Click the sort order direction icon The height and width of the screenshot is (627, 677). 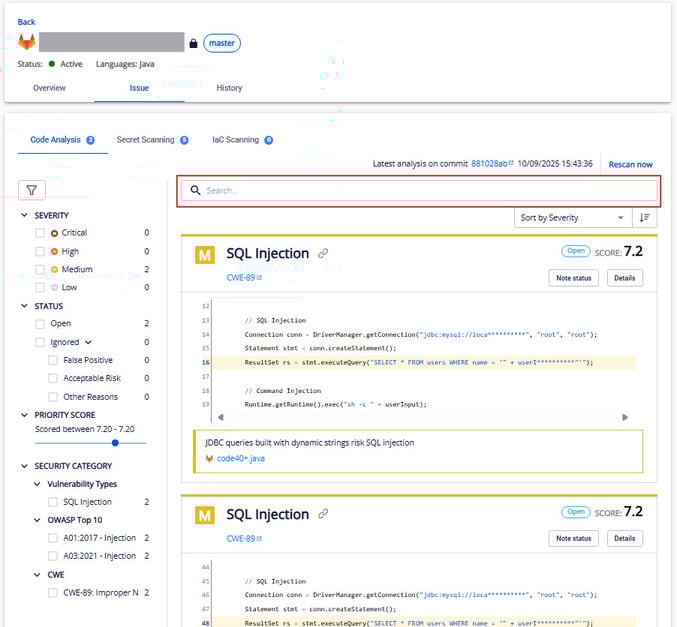645,217
